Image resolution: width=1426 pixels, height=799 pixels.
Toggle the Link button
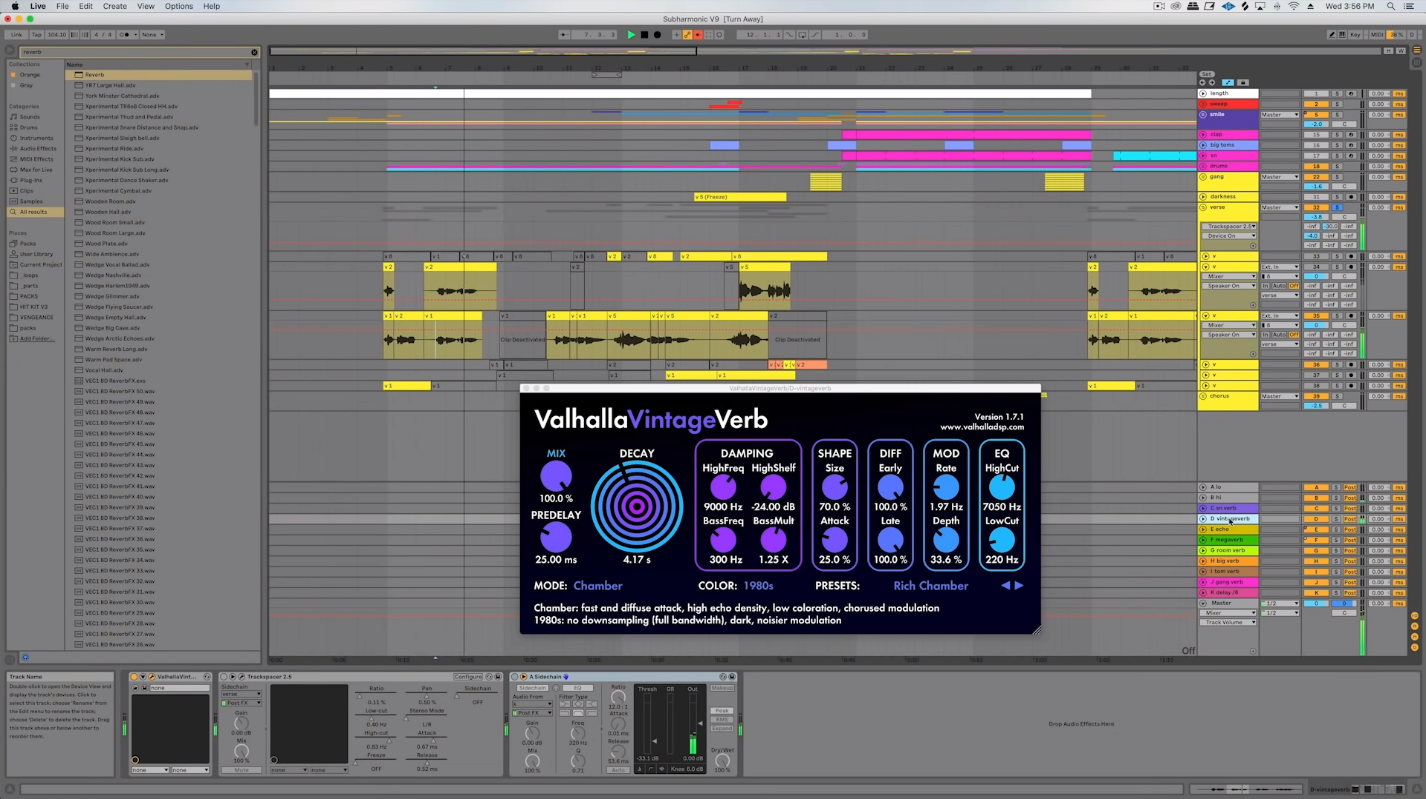pyautogui.click(x=17, y=35)
